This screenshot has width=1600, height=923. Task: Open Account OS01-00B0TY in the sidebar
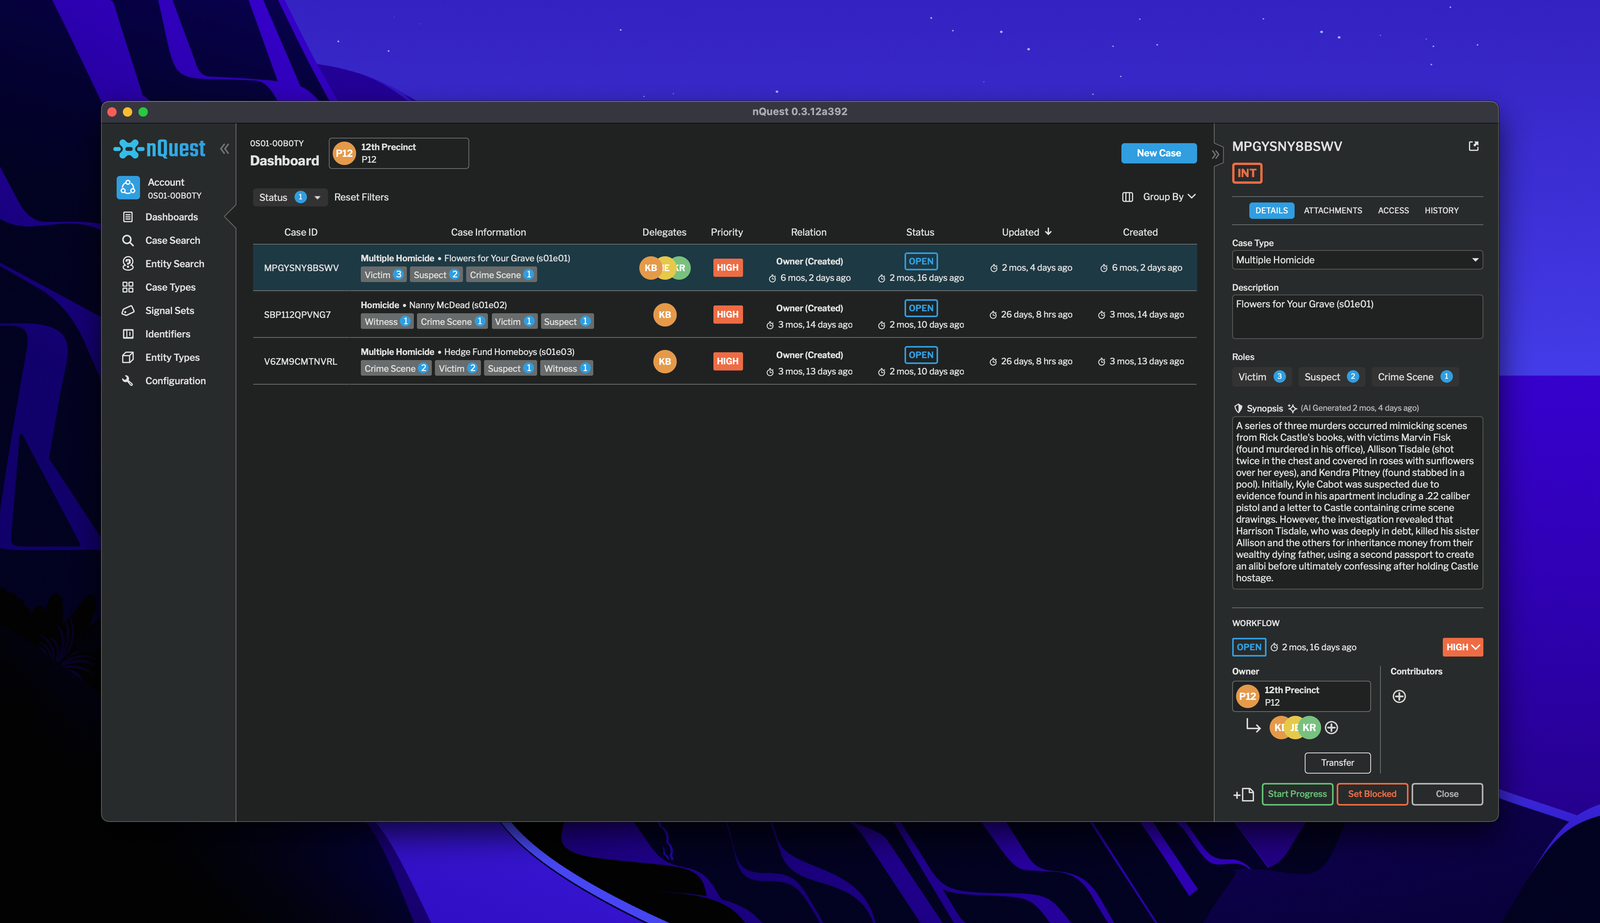tap(162, 188)
